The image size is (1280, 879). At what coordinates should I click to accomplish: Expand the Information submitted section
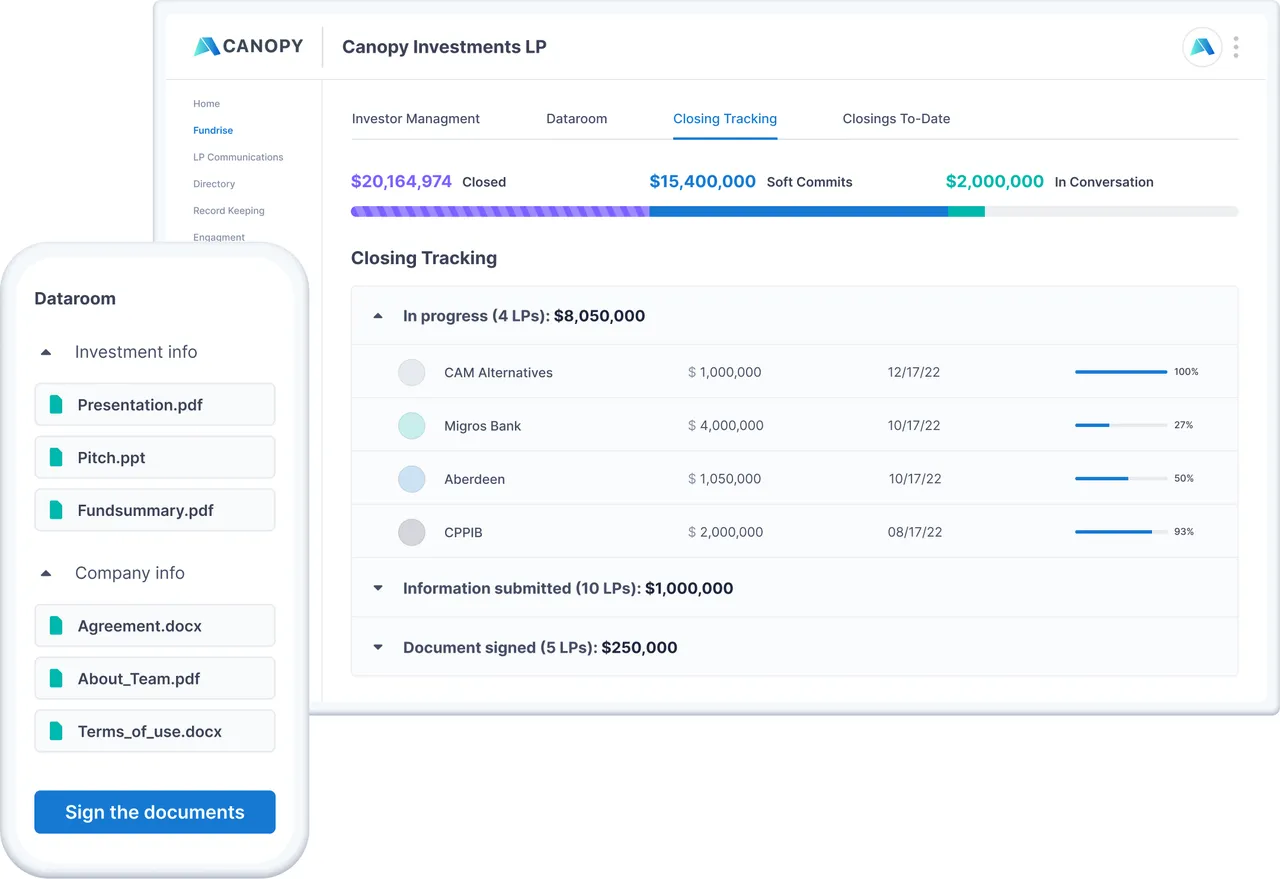tap(378, 588)
